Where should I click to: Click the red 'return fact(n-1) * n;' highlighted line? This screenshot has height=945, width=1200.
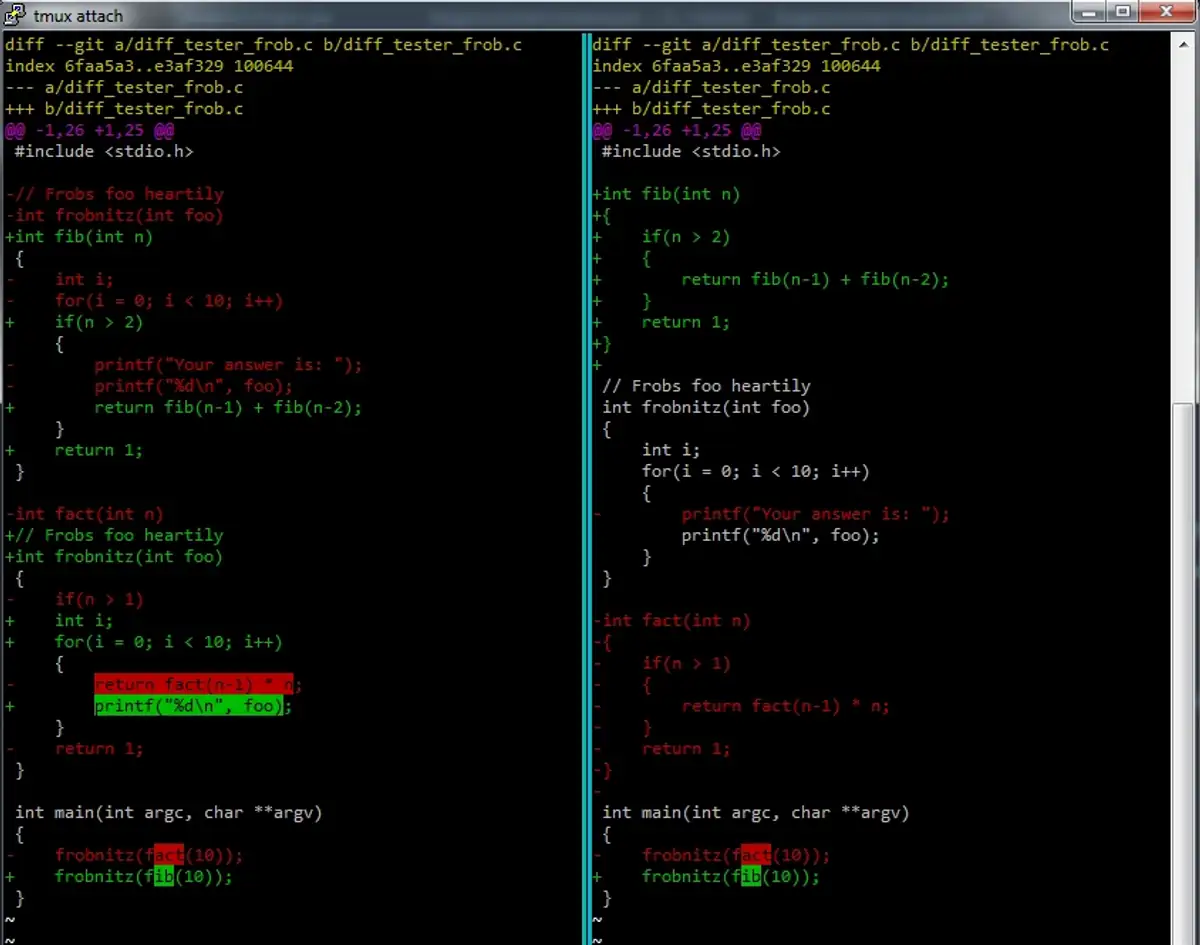[x=193, y=684]
